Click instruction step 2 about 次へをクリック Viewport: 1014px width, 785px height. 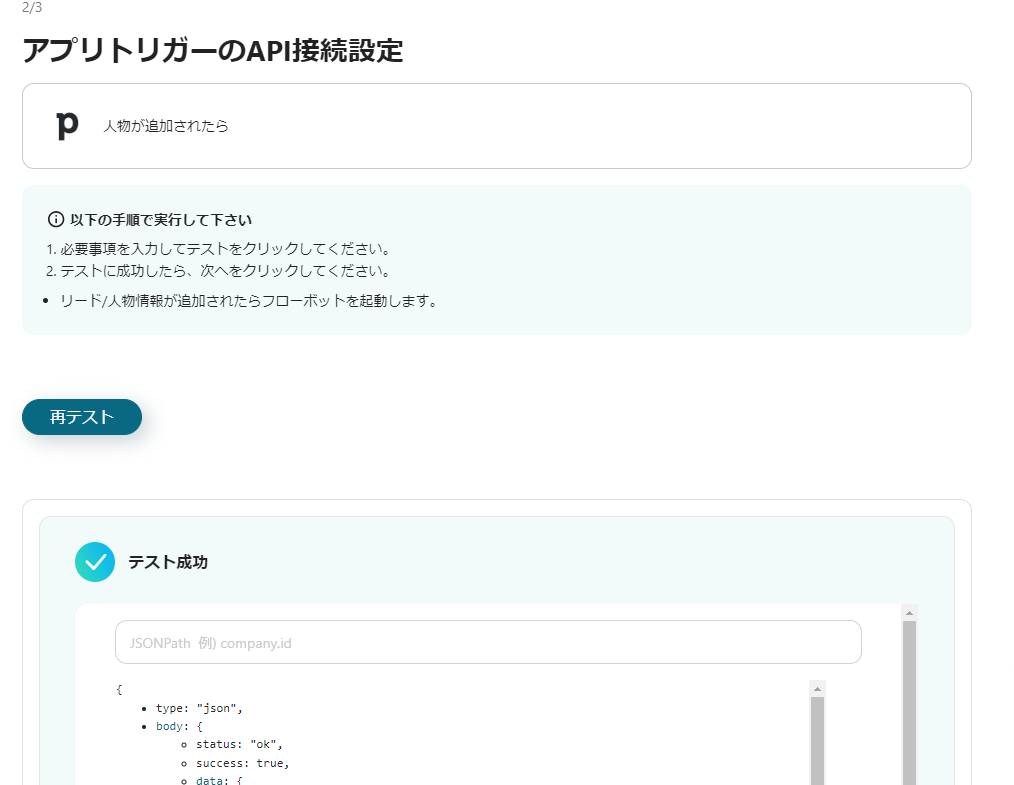pyautogui.click(x=218, y=271)
